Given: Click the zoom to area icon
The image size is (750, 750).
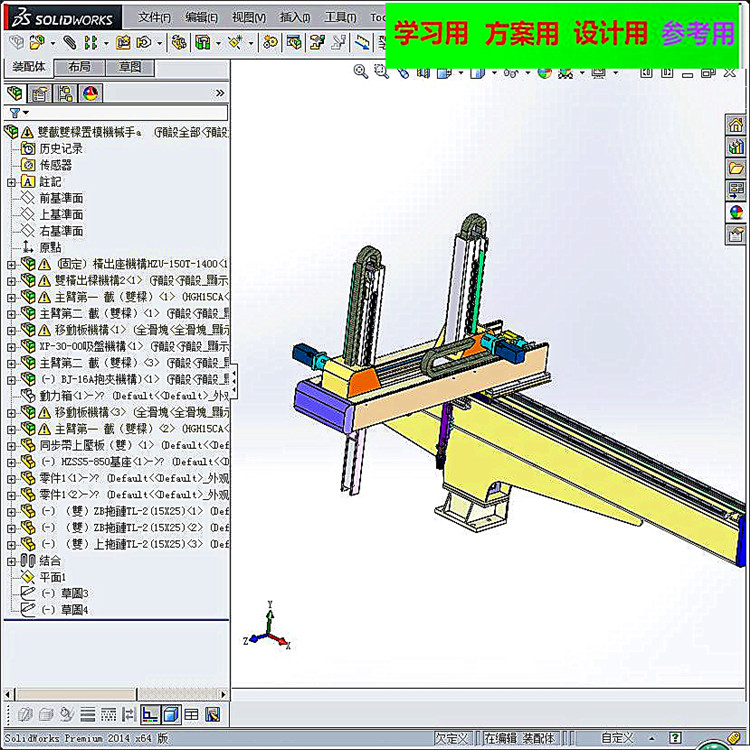Looking at the screenshot, I should 381,72.
